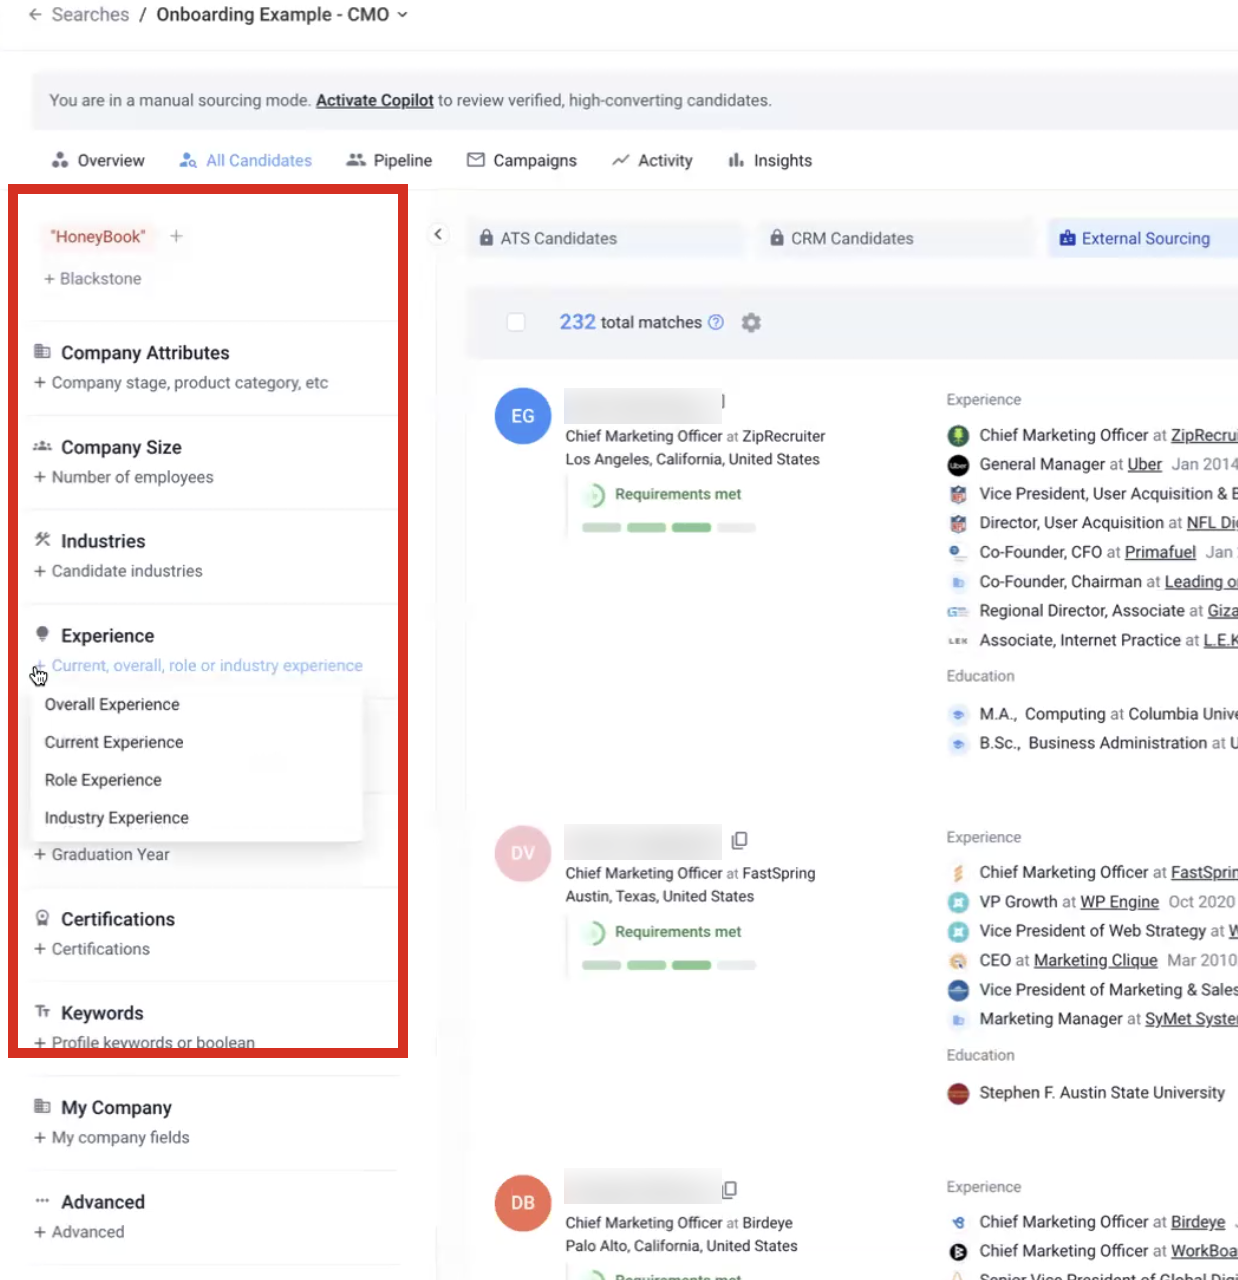Add company stage or product category filter

(181, 383)
